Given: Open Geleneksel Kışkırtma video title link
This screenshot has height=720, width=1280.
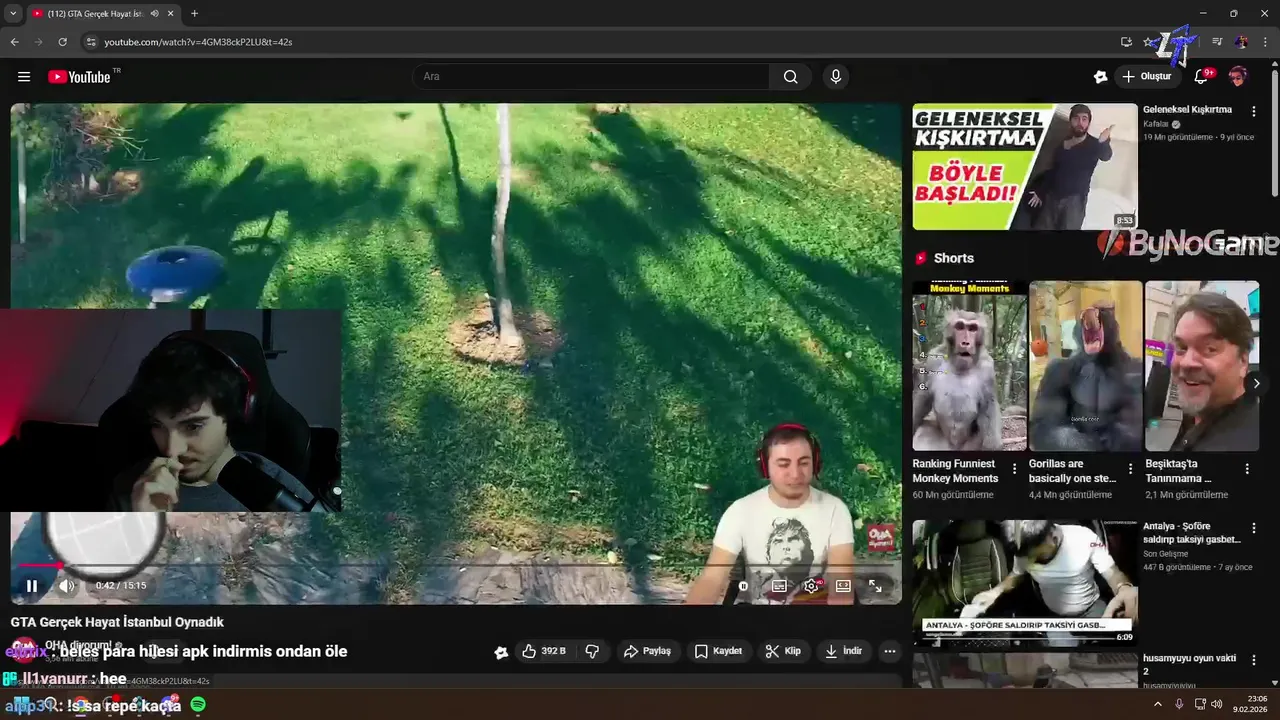Looking at the screenshot, I should click(1187, 110).
